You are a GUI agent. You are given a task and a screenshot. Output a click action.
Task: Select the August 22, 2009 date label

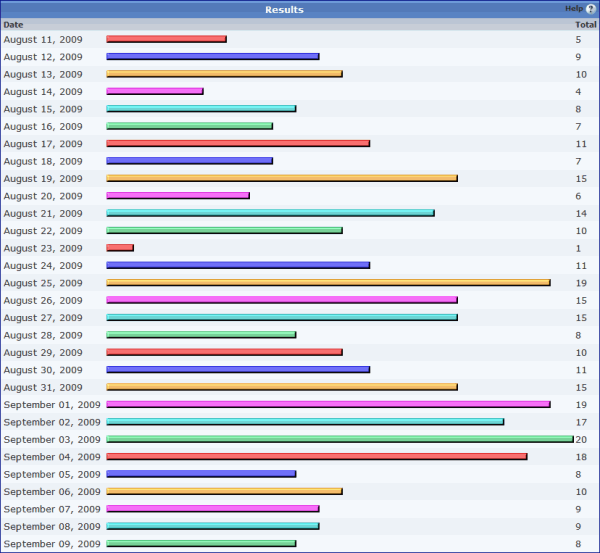[43, 231]
